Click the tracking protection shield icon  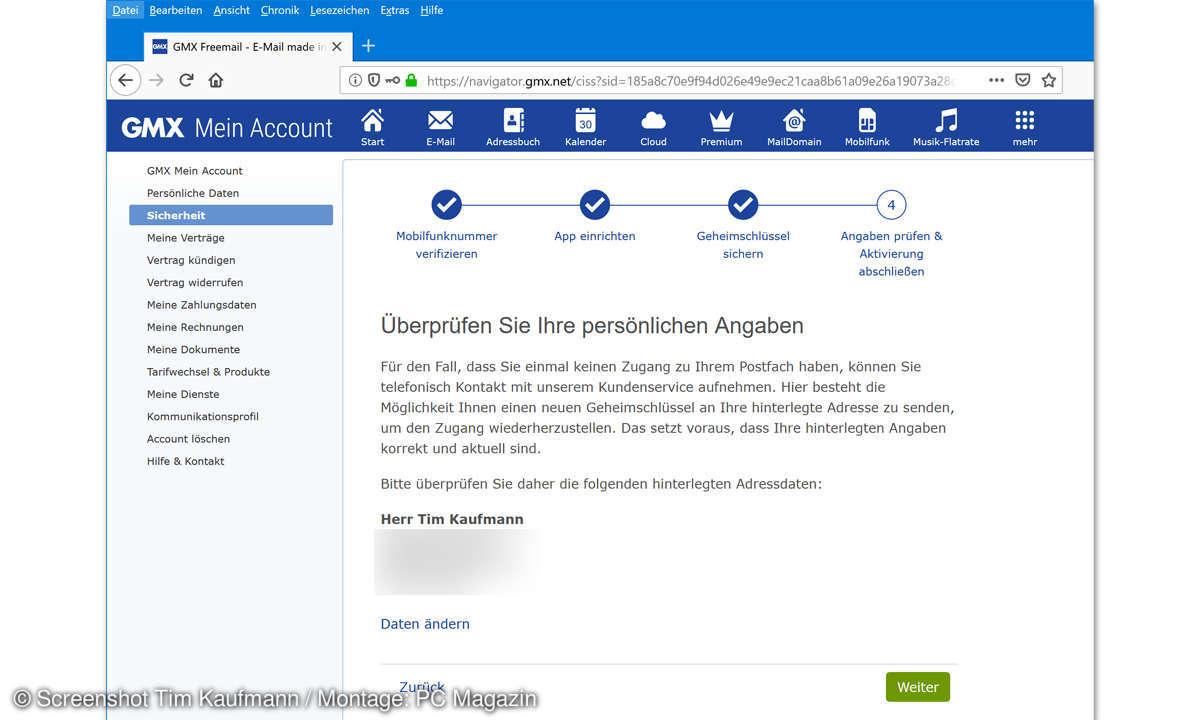[374, 80]
